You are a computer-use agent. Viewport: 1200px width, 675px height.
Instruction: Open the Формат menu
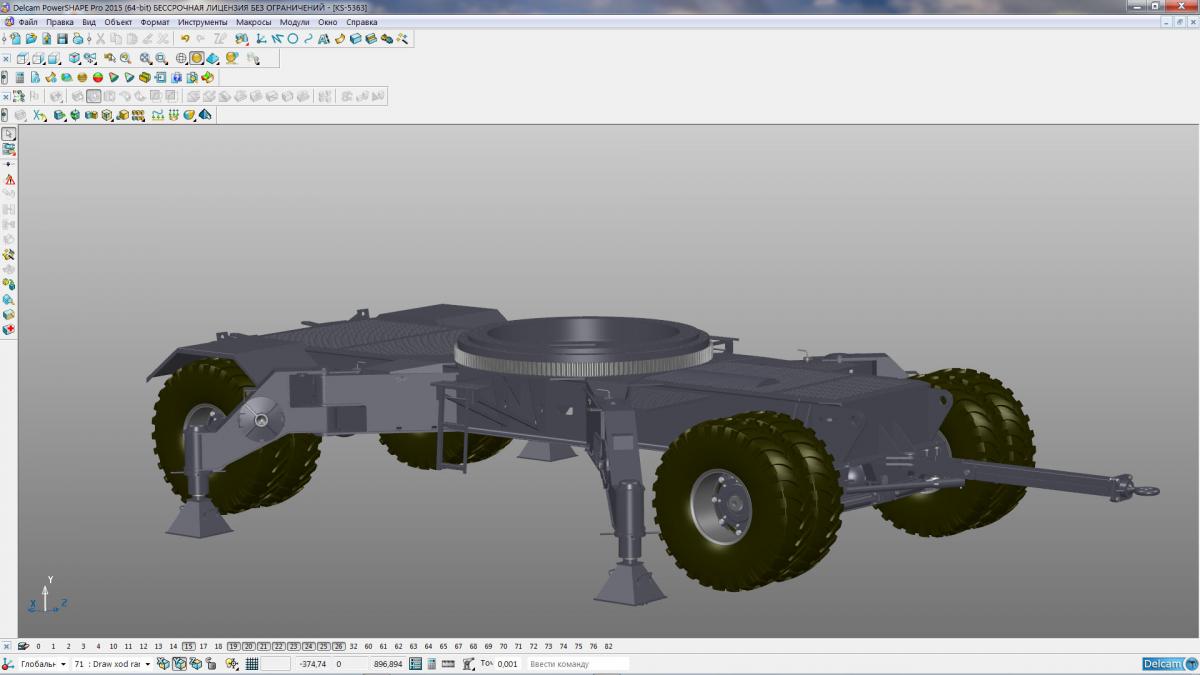155,22
